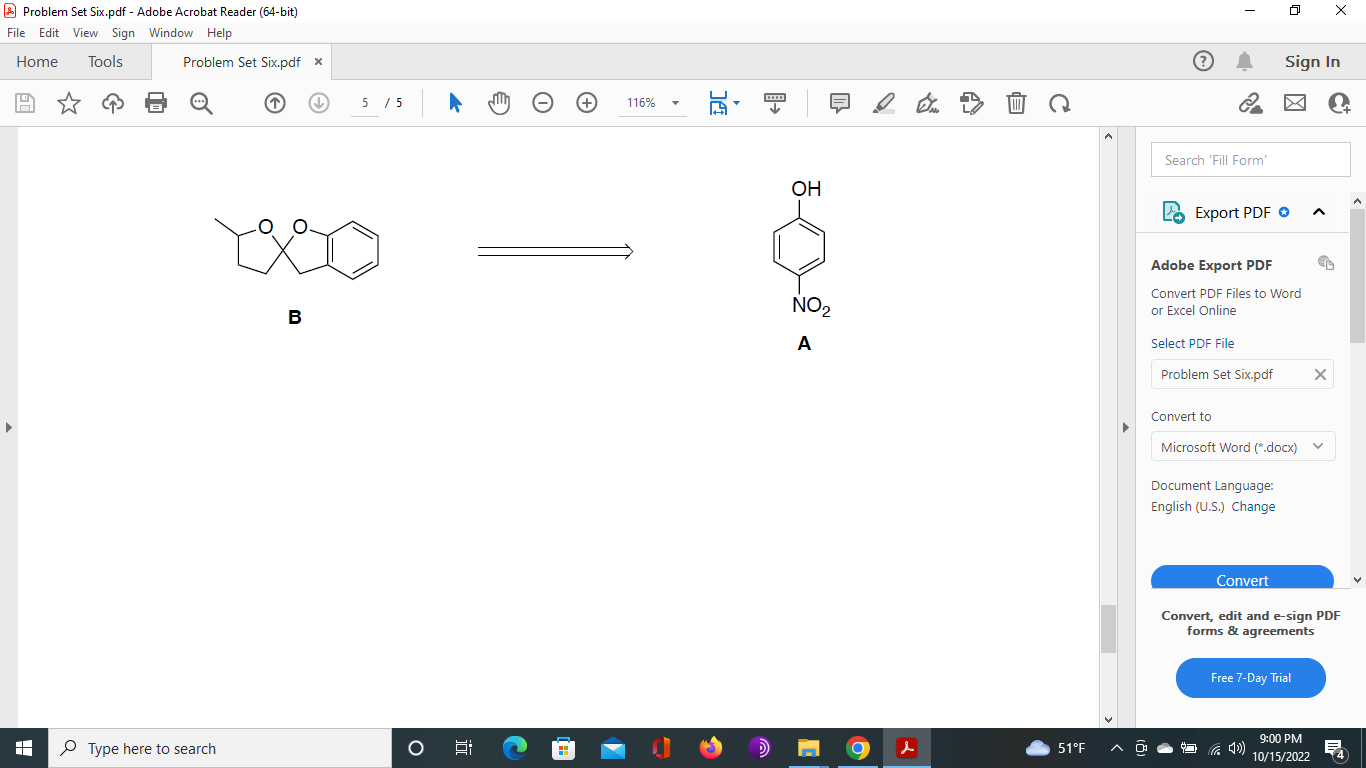
Task: Click the zoom in plus icon
Action: pyautogui.click(x=587, y=103)
